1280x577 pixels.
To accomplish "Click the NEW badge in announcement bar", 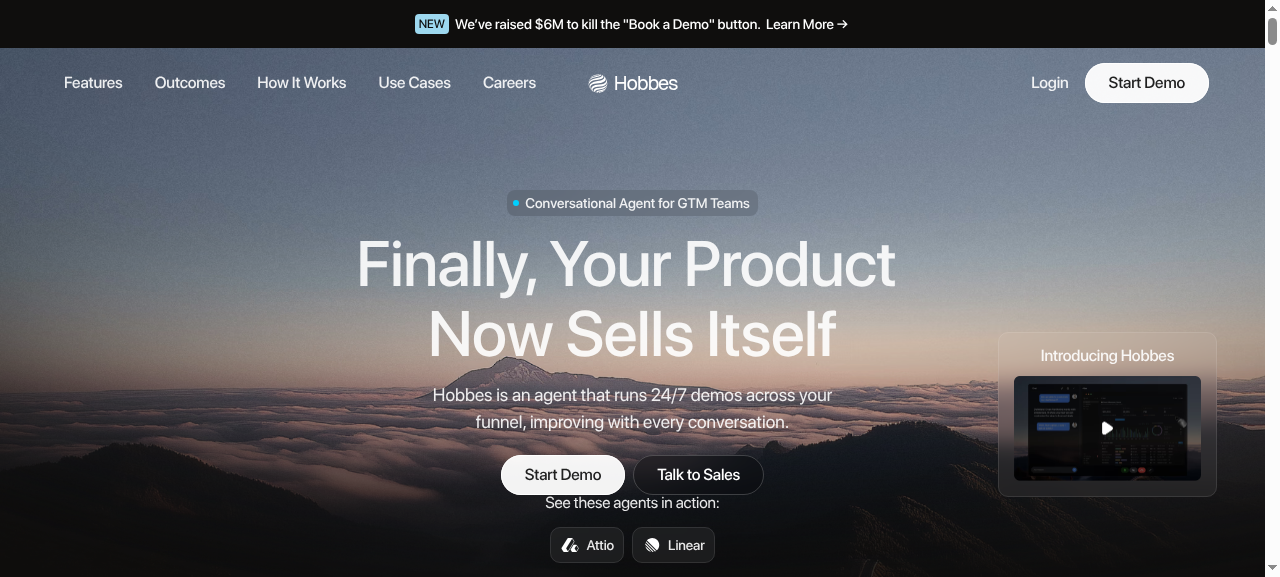I will tap(432, 24).
